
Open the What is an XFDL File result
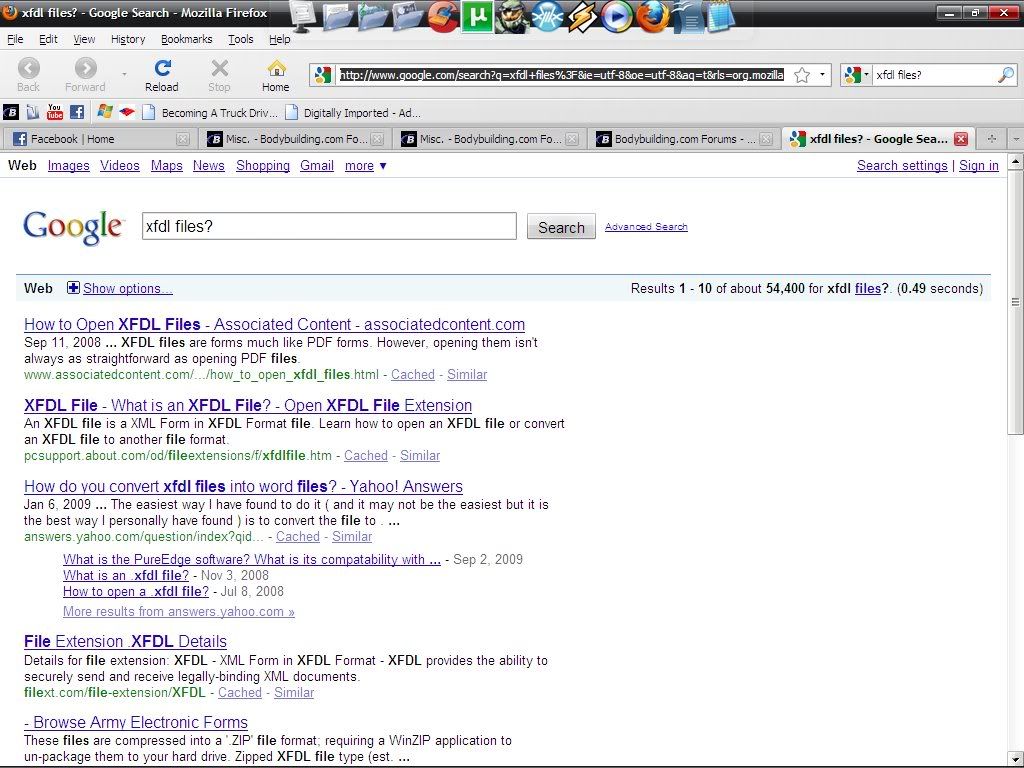point(248,405)
